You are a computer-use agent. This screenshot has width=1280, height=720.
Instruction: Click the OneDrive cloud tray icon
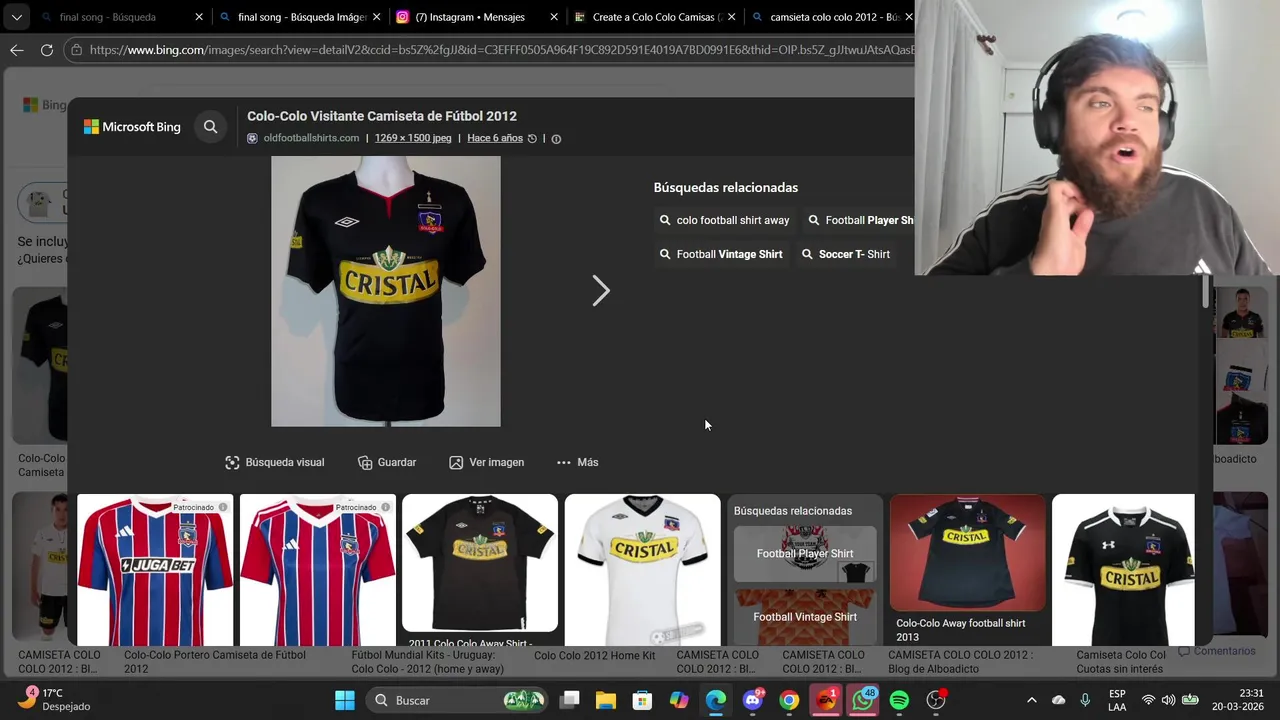click(x=1059, y=700)
